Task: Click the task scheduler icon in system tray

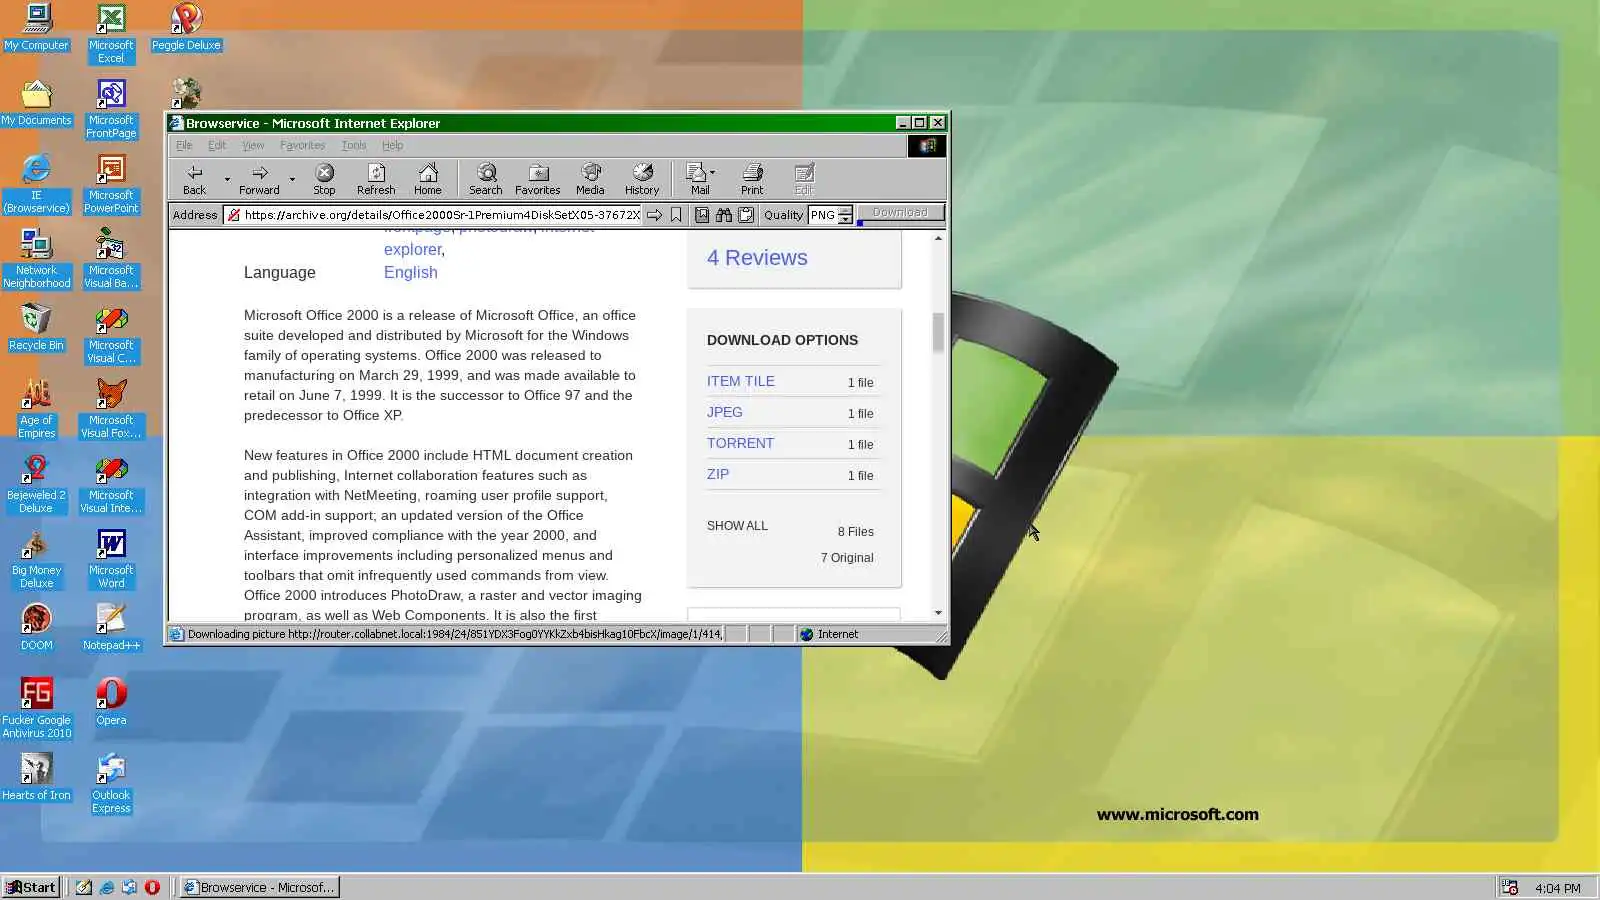Action: 1509,888
